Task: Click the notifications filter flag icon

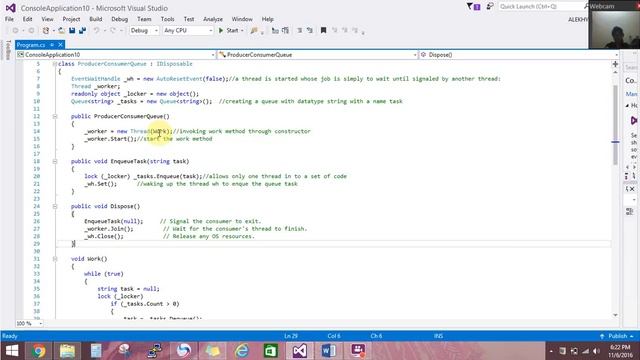Action: 473,7
